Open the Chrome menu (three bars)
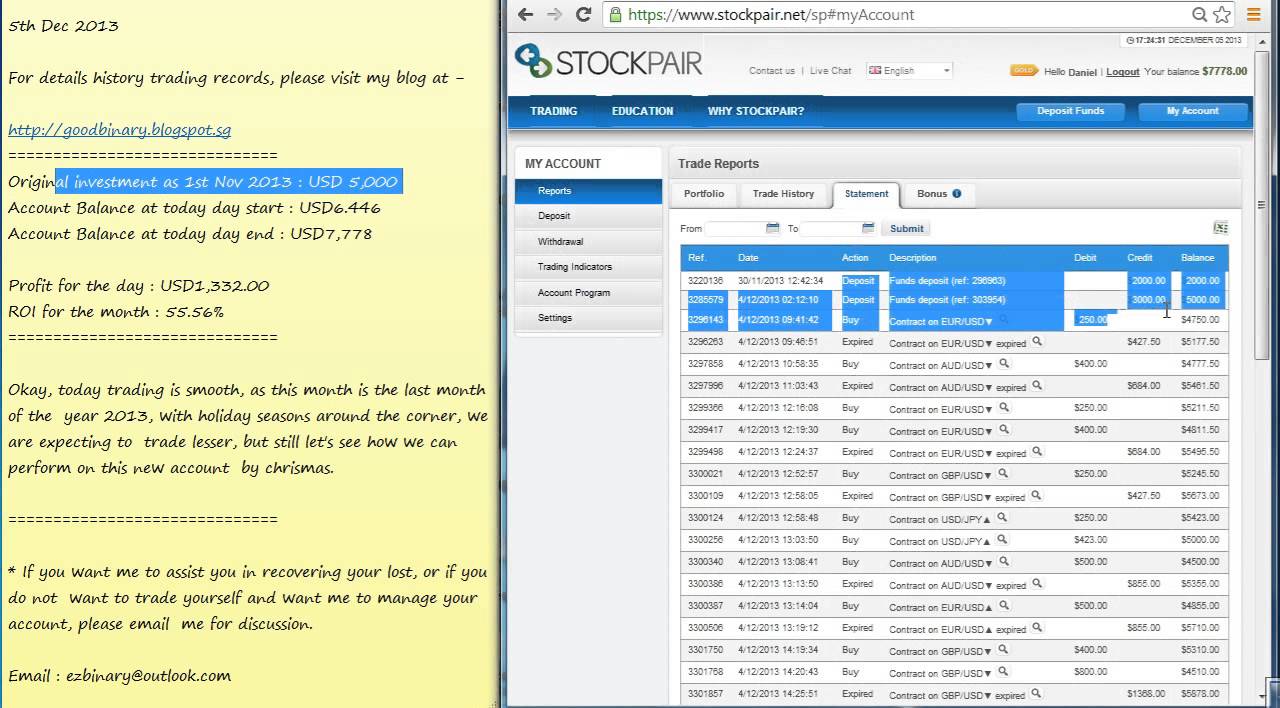The width and height of the screenshot is (1280, 708). click(1254, 15)
